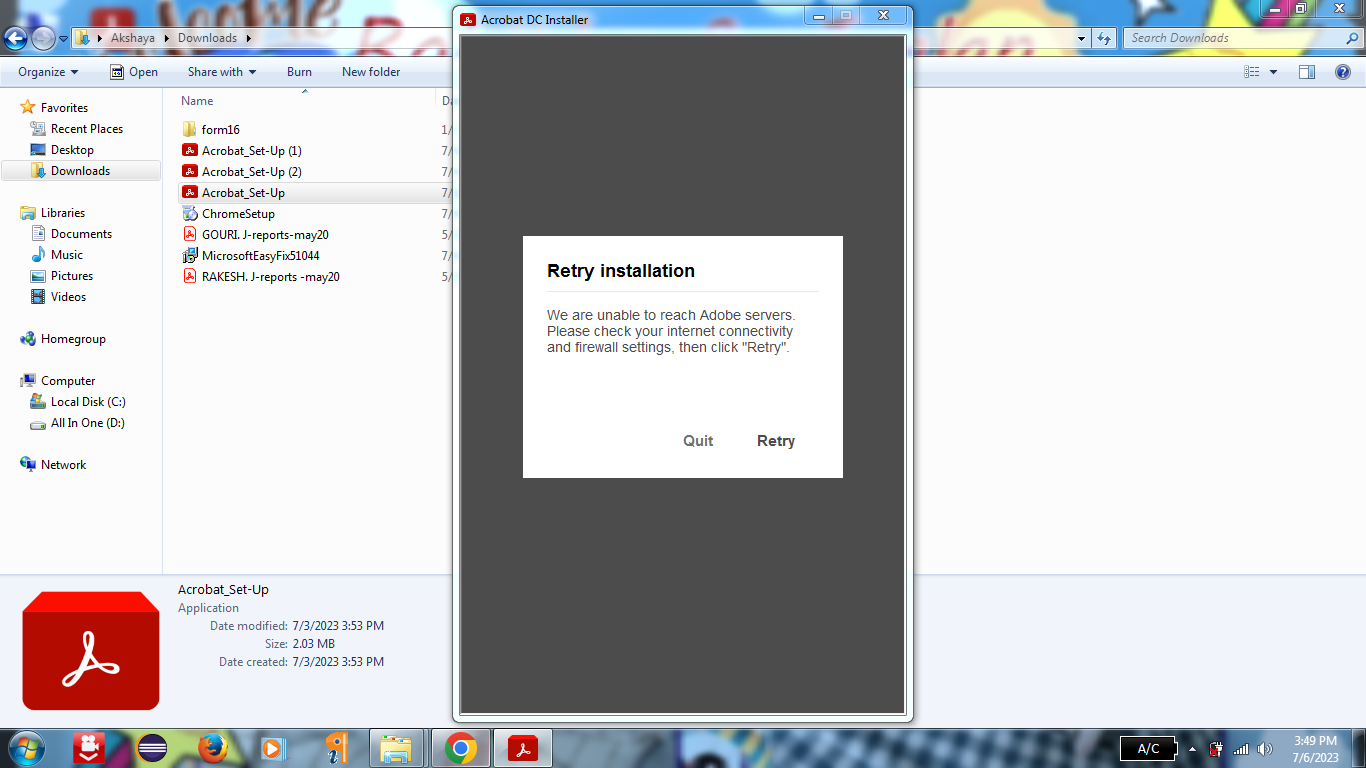Image resolution: width=1366 pixels, height=768 pixels.
Task: Select Desktop in the navigation pane
Action: click(x=72, y=150)
